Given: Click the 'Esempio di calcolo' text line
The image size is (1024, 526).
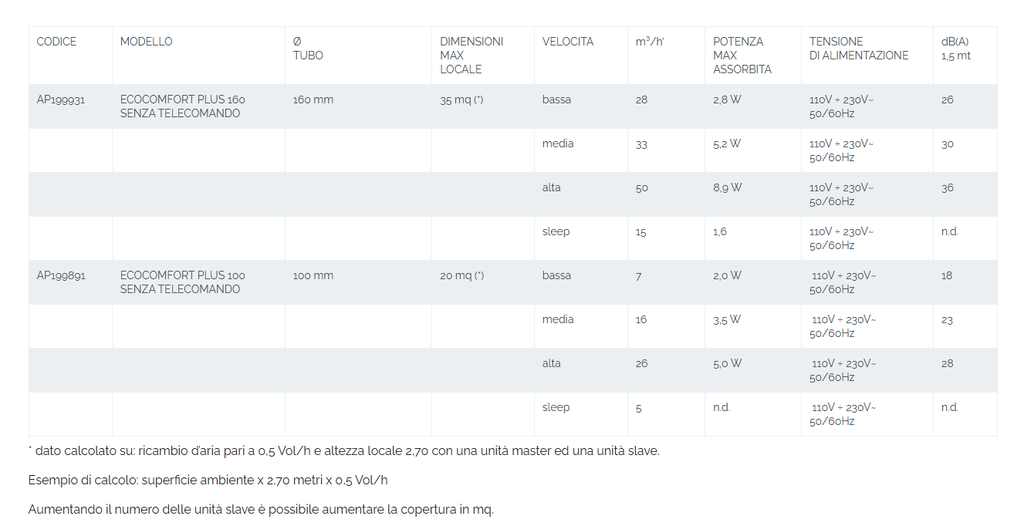Looking at the screenshot, I should tap(208, 480).
